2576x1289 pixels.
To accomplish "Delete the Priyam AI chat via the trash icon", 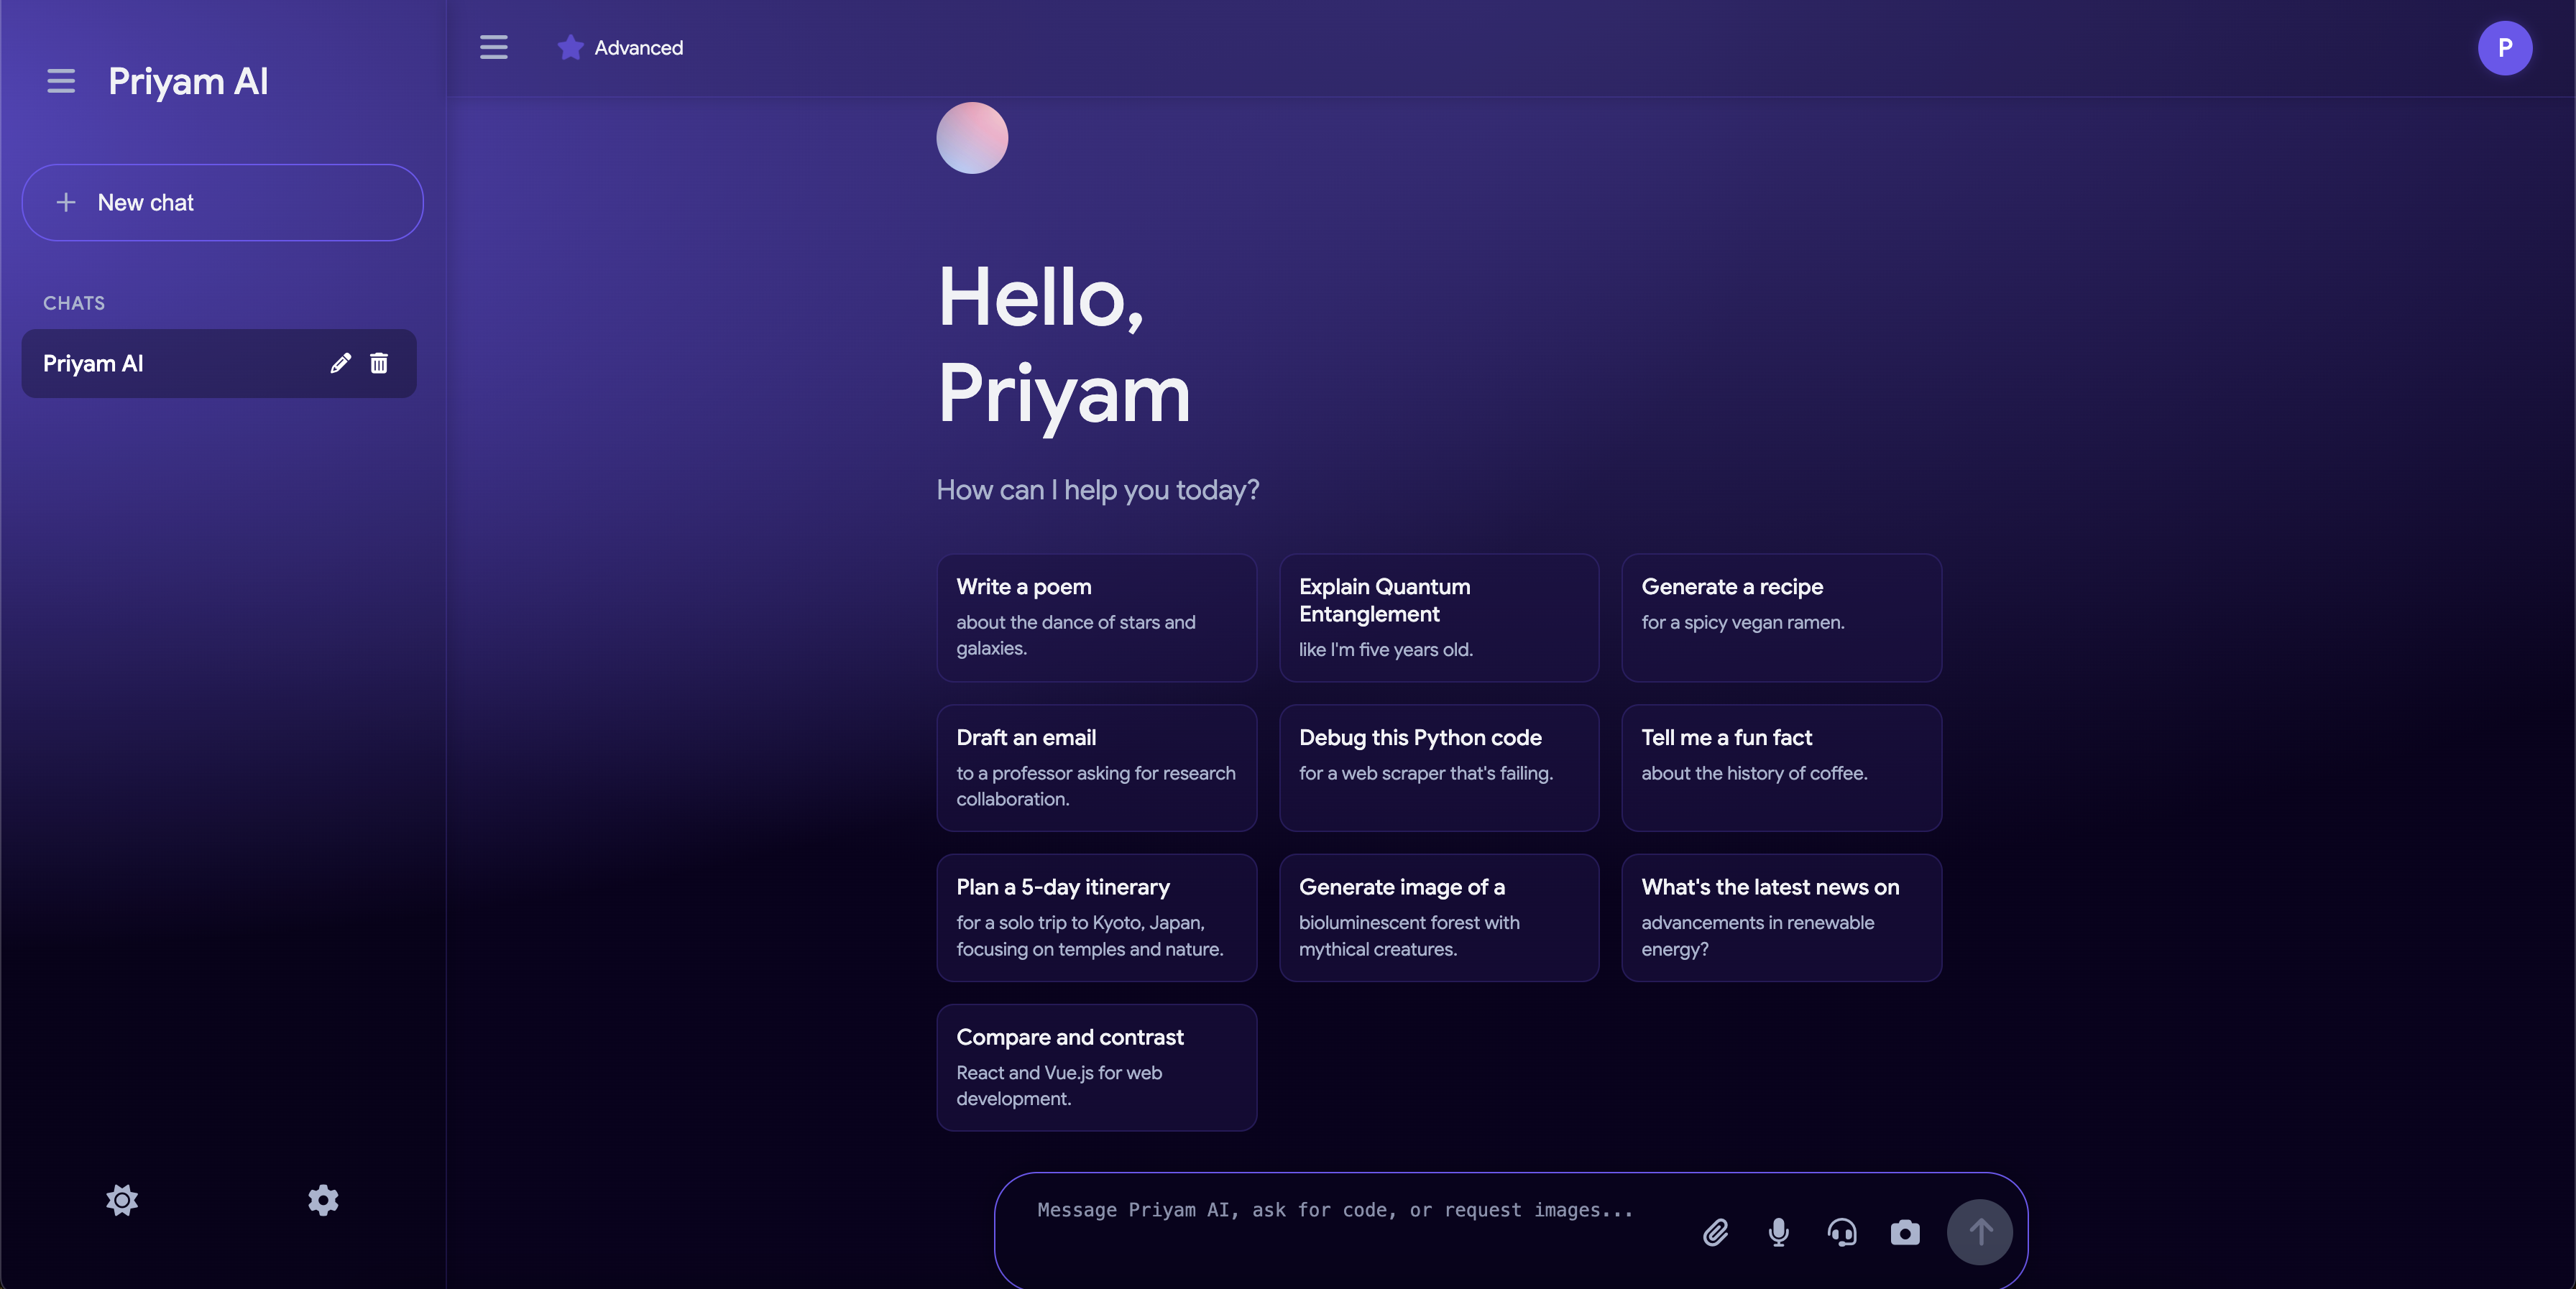I will (x=379, y=363).
